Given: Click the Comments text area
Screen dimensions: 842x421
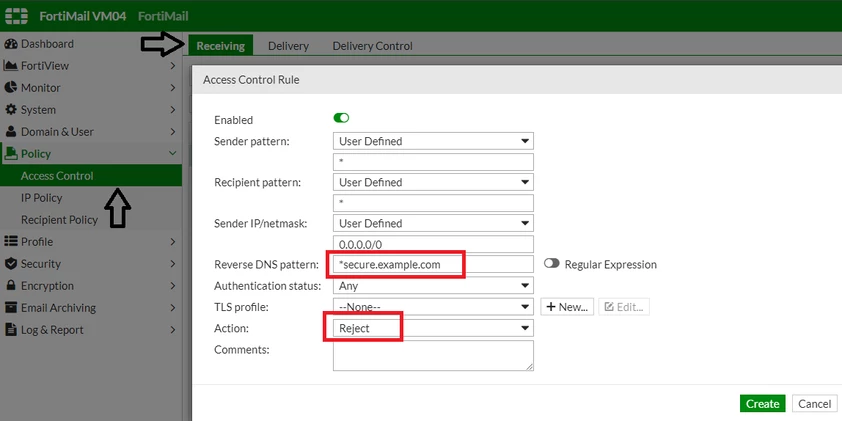Looking at the screenshot, I should (433, 355).
